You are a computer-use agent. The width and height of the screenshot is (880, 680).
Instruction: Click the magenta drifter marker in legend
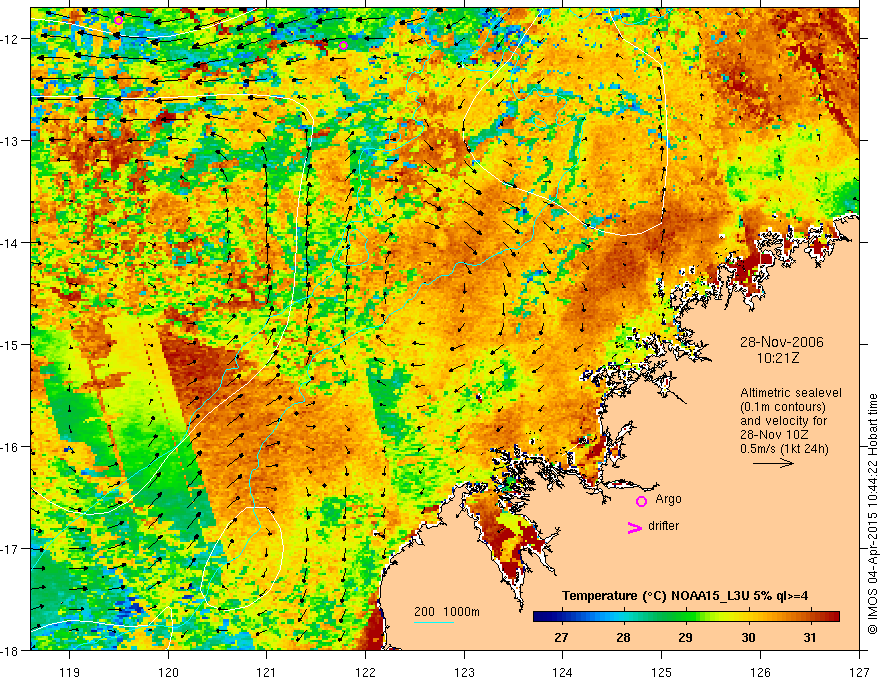634,528
